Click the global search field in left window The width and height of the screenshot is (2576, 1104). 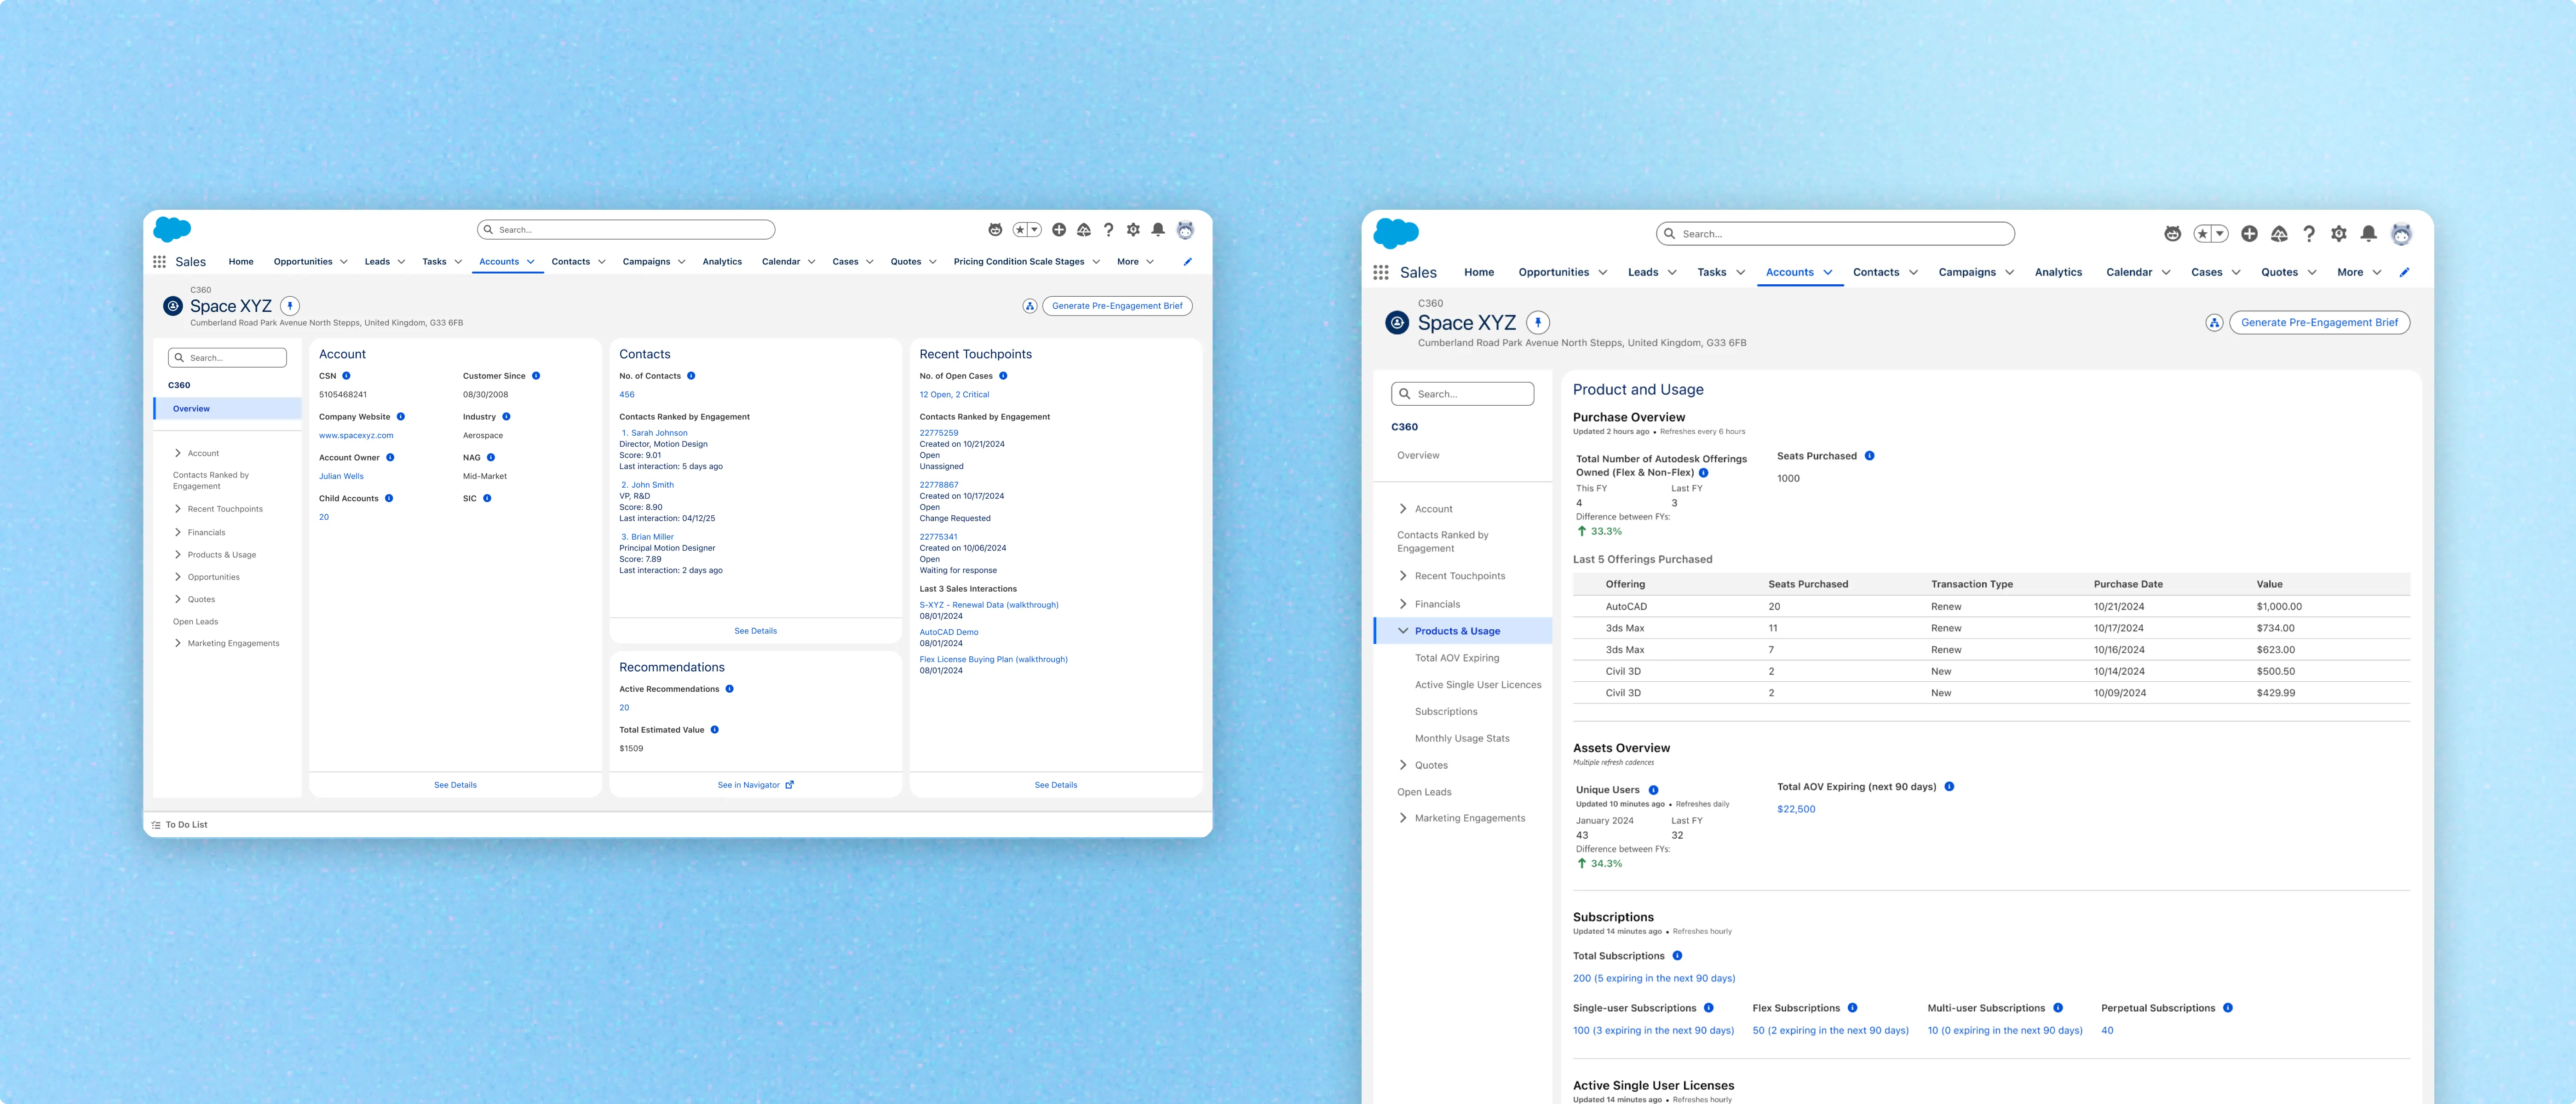pos(626,230)
